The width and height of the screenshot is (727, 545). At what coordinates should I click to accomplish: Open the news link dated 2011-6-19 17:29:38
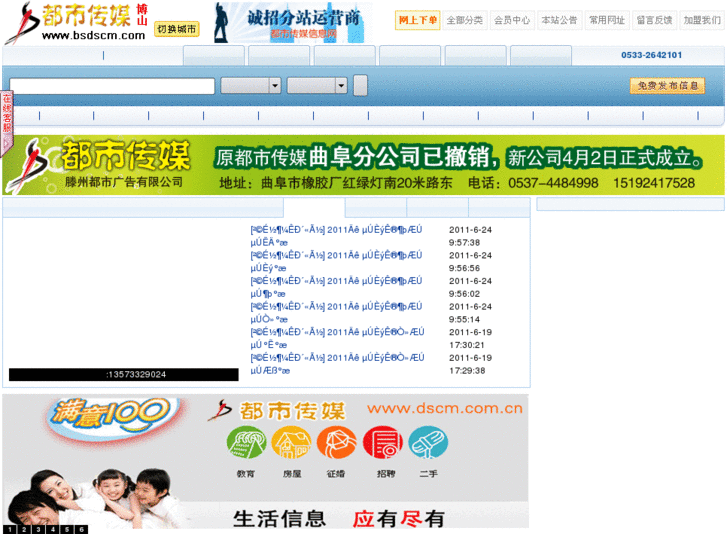pyautogui.click(x=337, y=364)
